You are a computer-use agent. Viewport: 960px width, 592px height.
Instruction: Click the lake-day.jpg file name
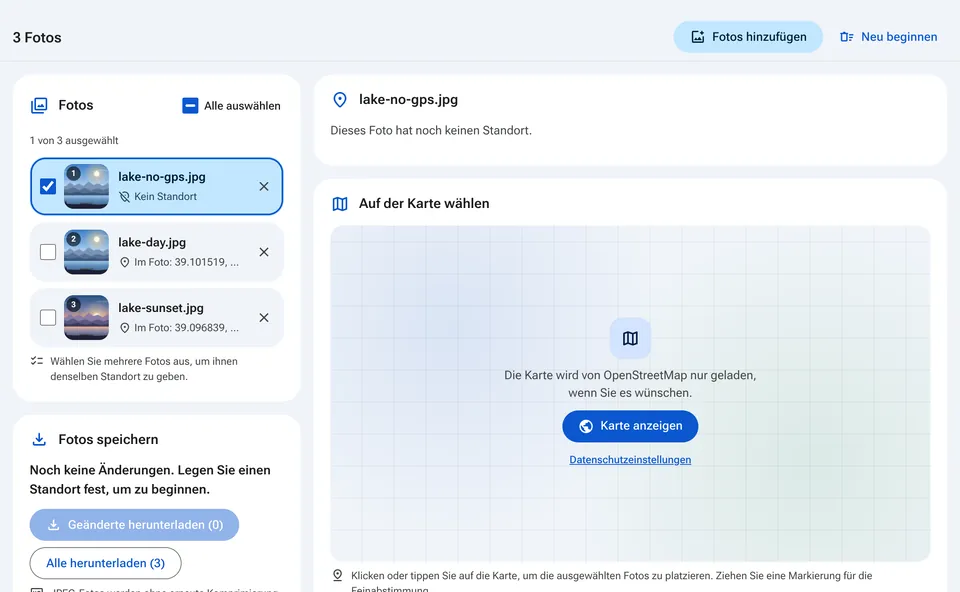[x=152, y=242]
